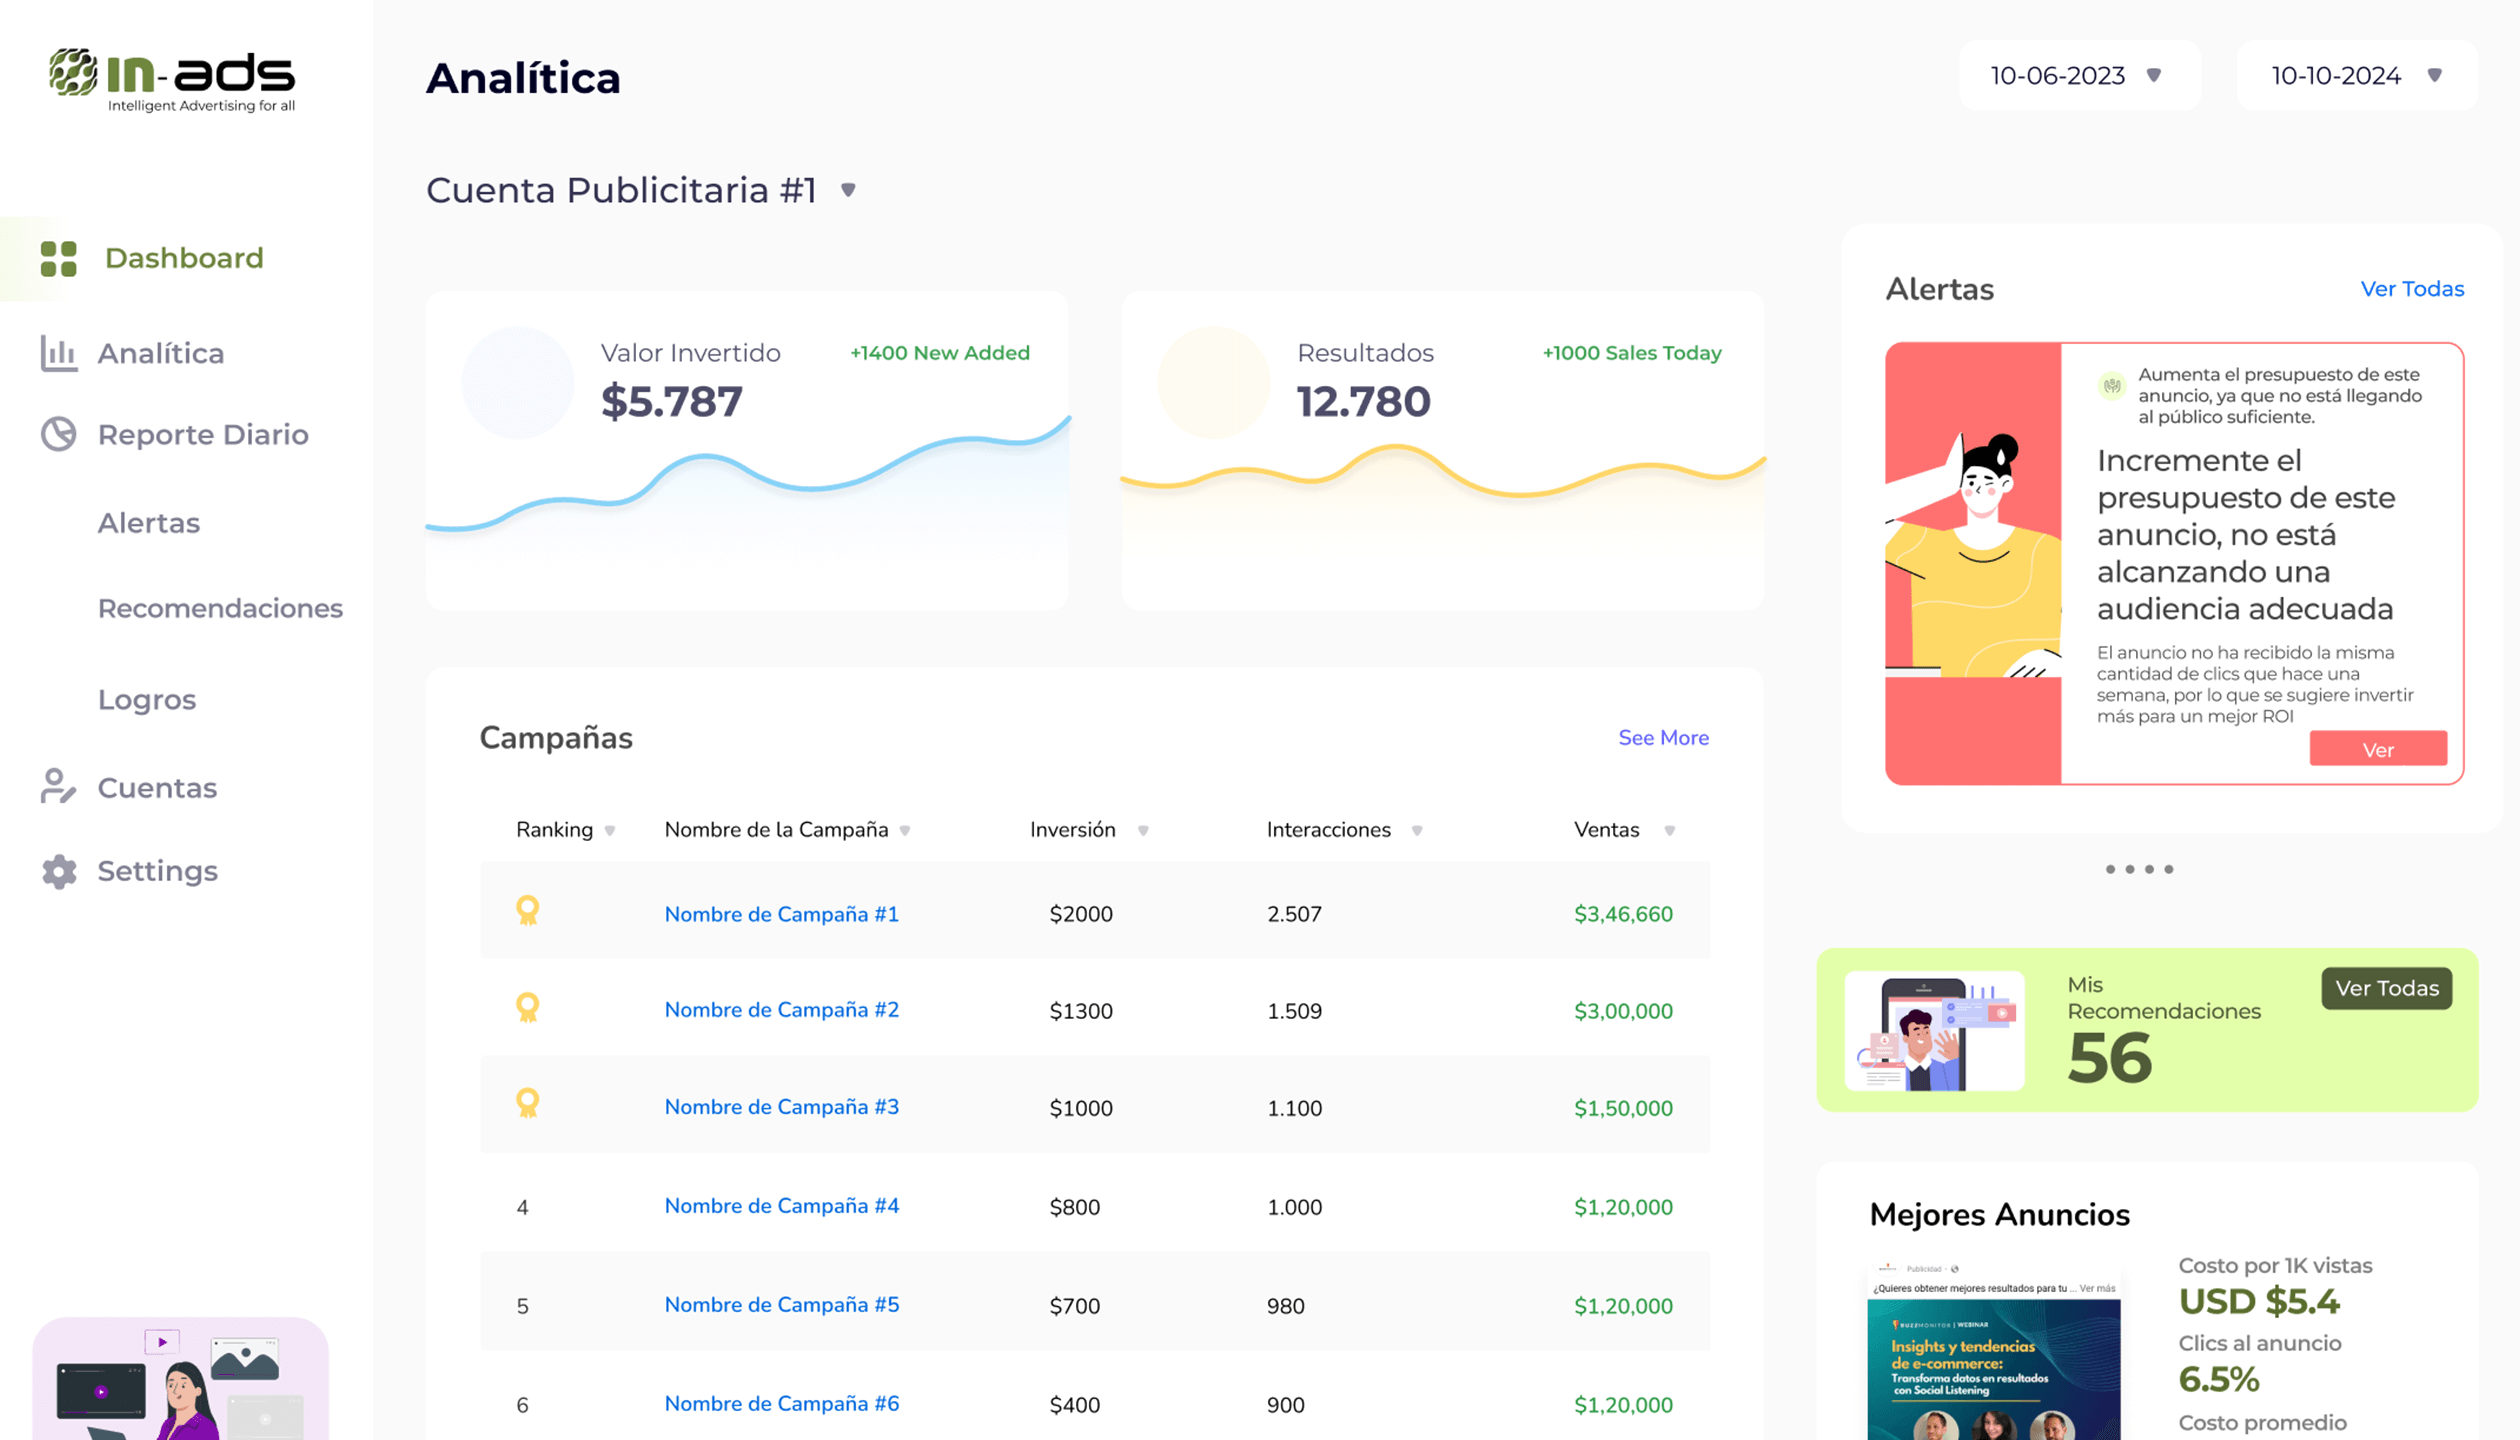Click the Analítica bar chart icon
Viewport: 2520px width, 1440px height.
(x=58, y=353)
